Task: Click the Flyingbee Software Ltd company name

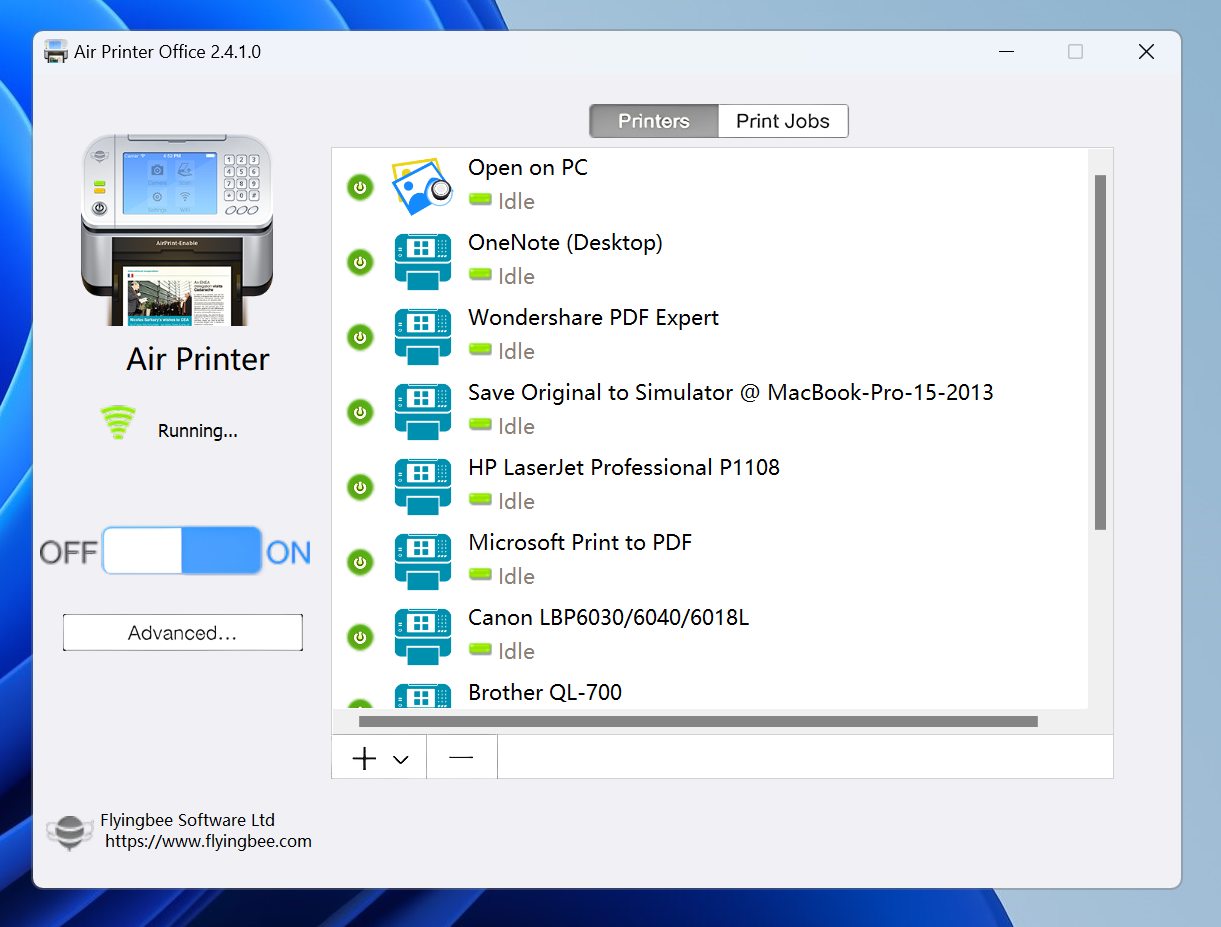Action: coord(188,820)
